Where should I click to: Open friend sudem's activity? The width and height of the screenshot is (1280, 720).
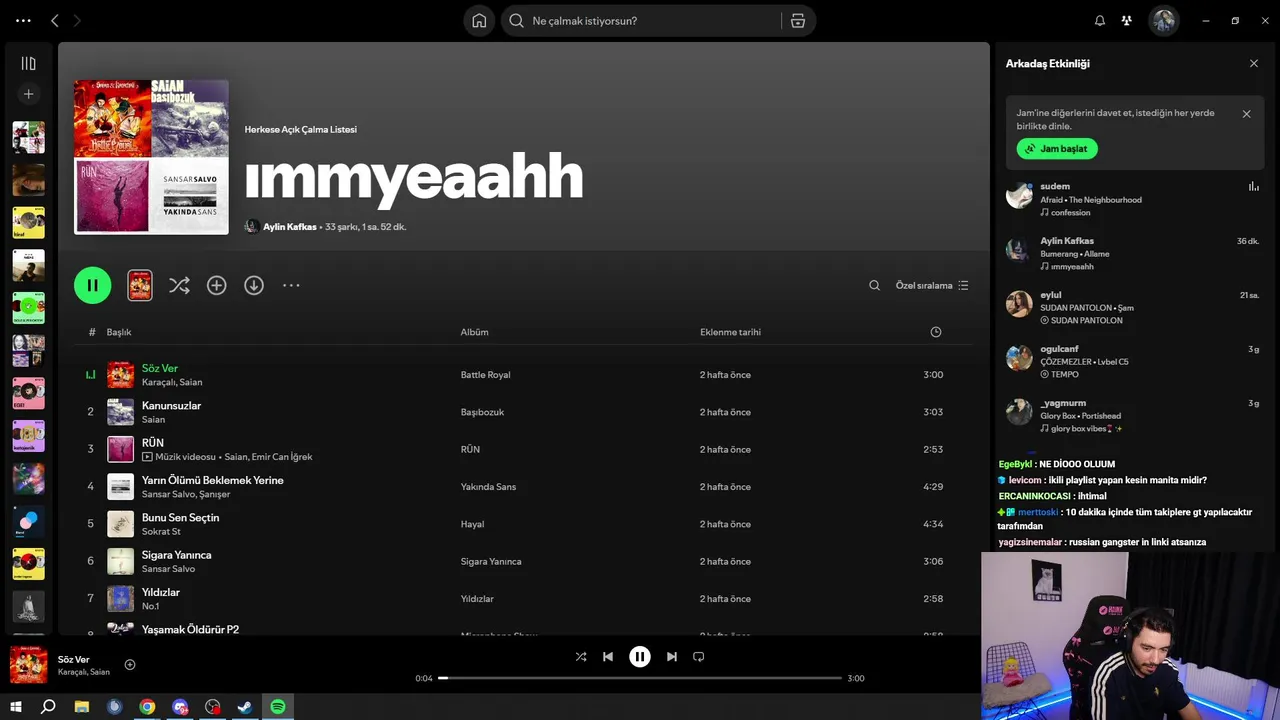click(x=1132, y=199)
